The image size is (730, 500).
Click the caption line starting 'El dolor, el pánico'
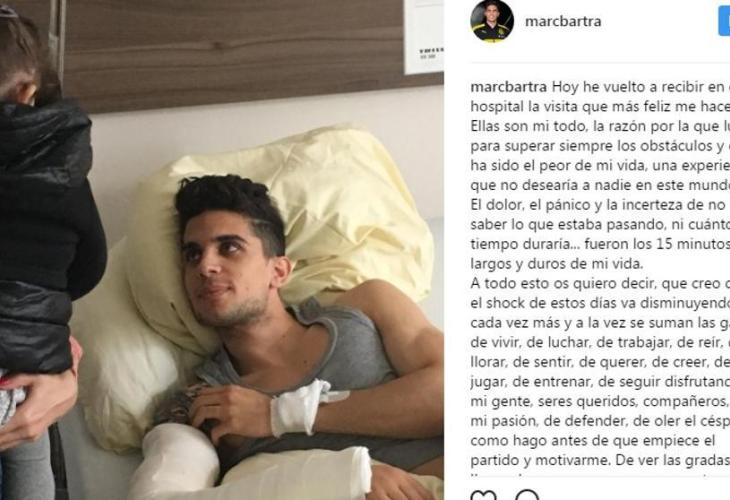tap(600, 205)
